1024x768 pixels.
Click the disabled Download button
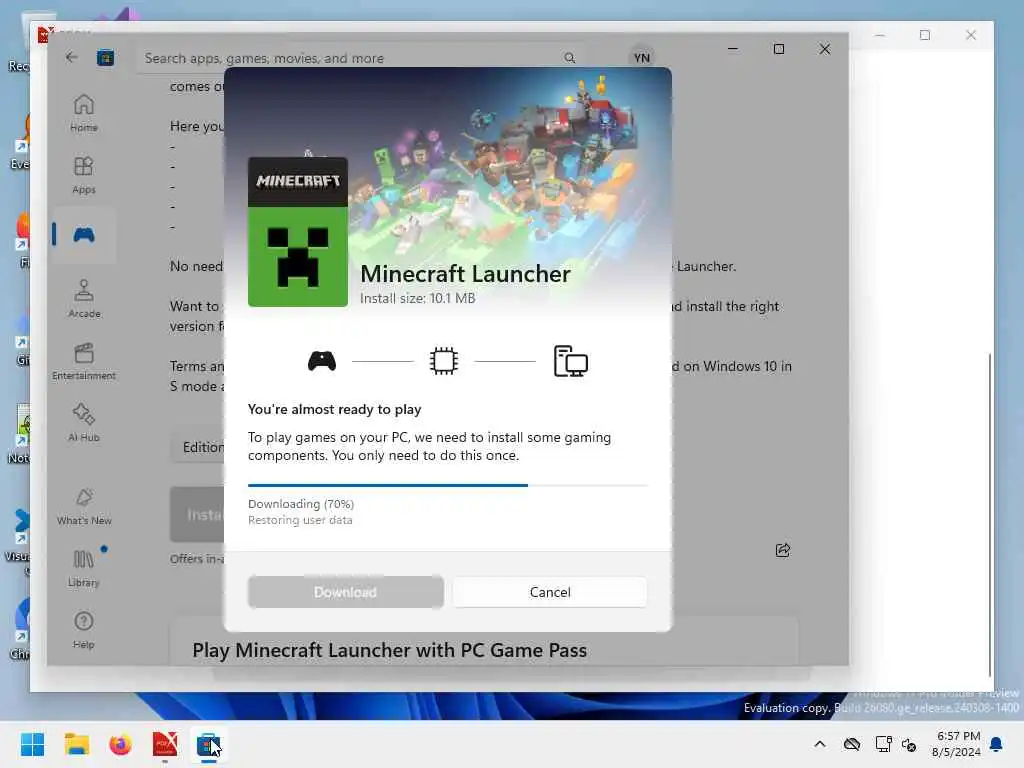point(345,592)
